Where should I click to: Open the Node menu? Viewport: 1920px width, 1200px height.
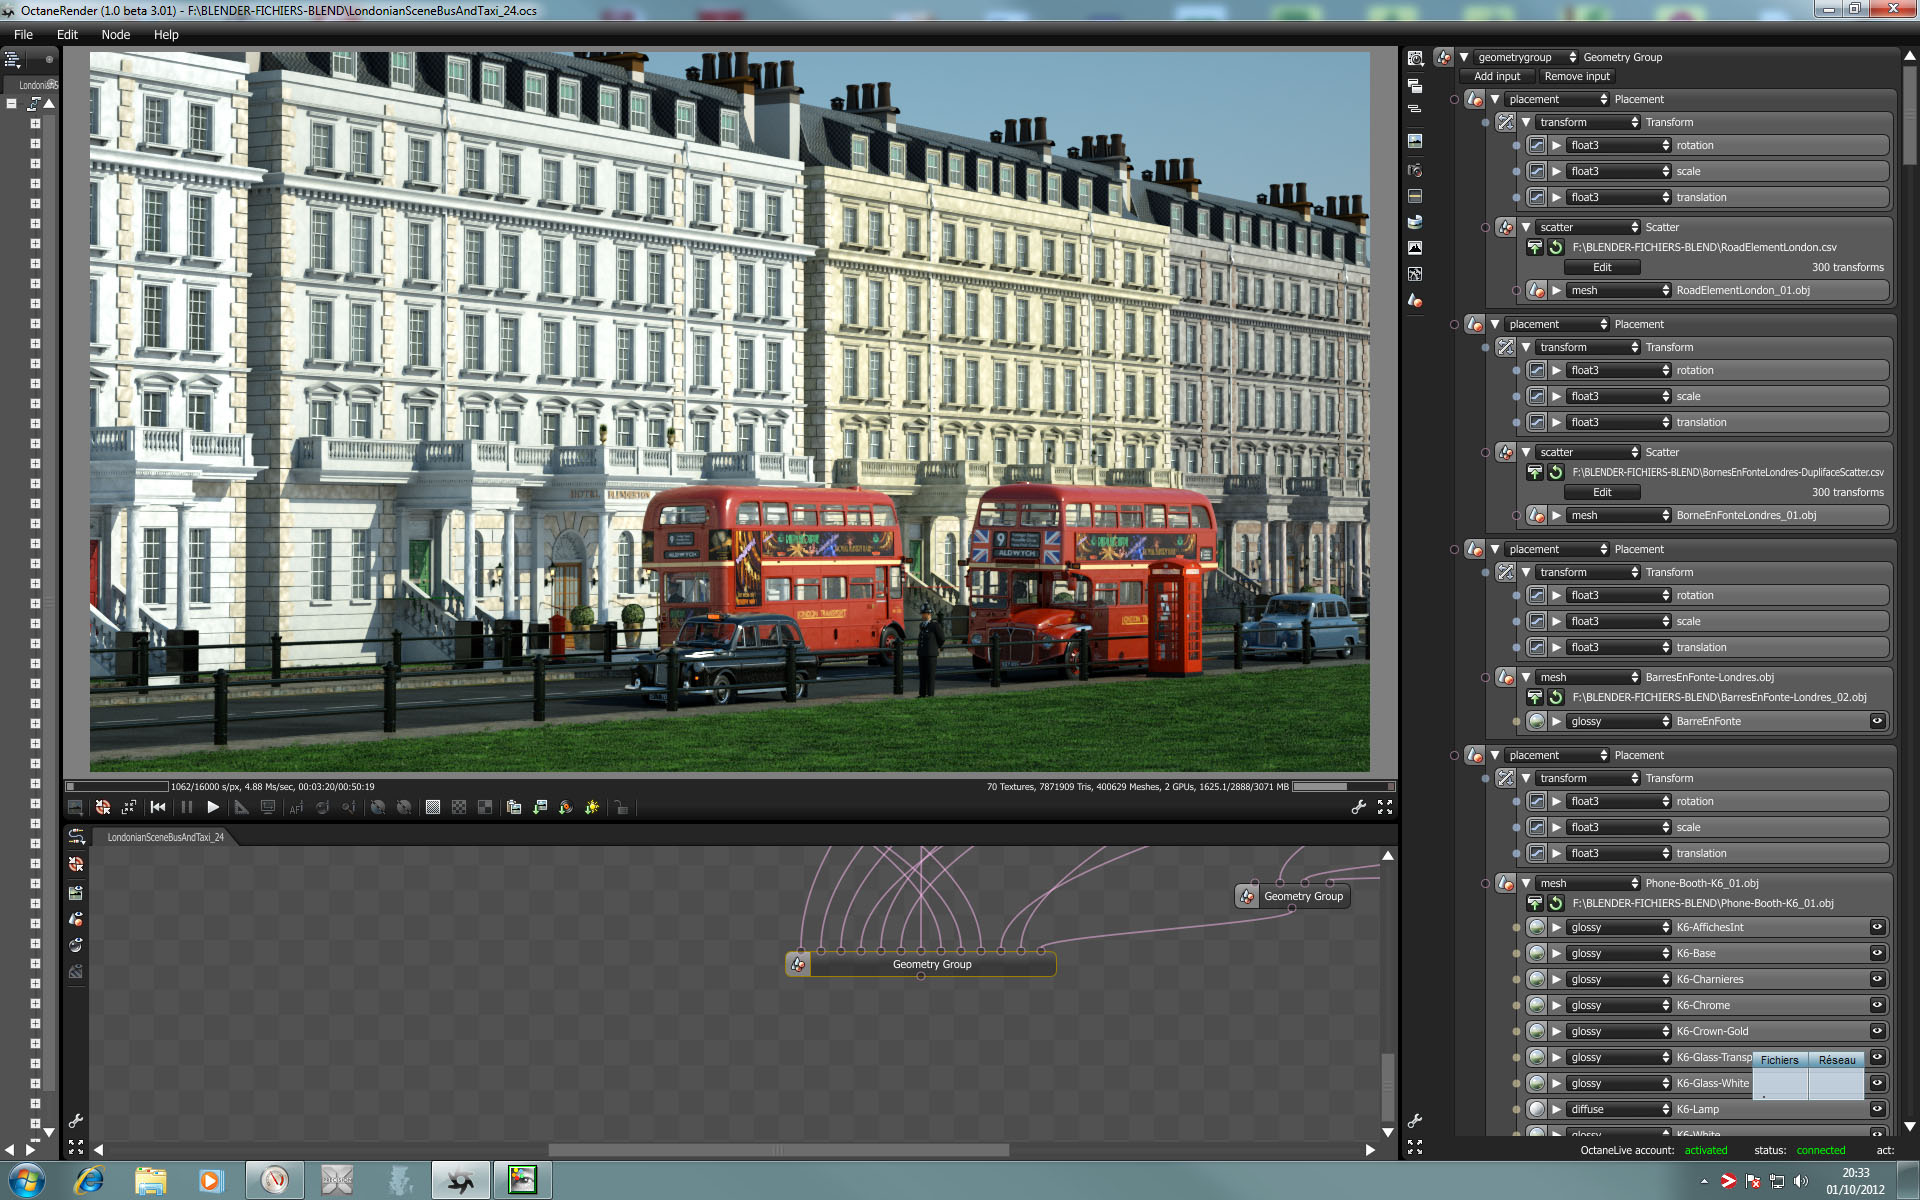(x=116, y=34)
